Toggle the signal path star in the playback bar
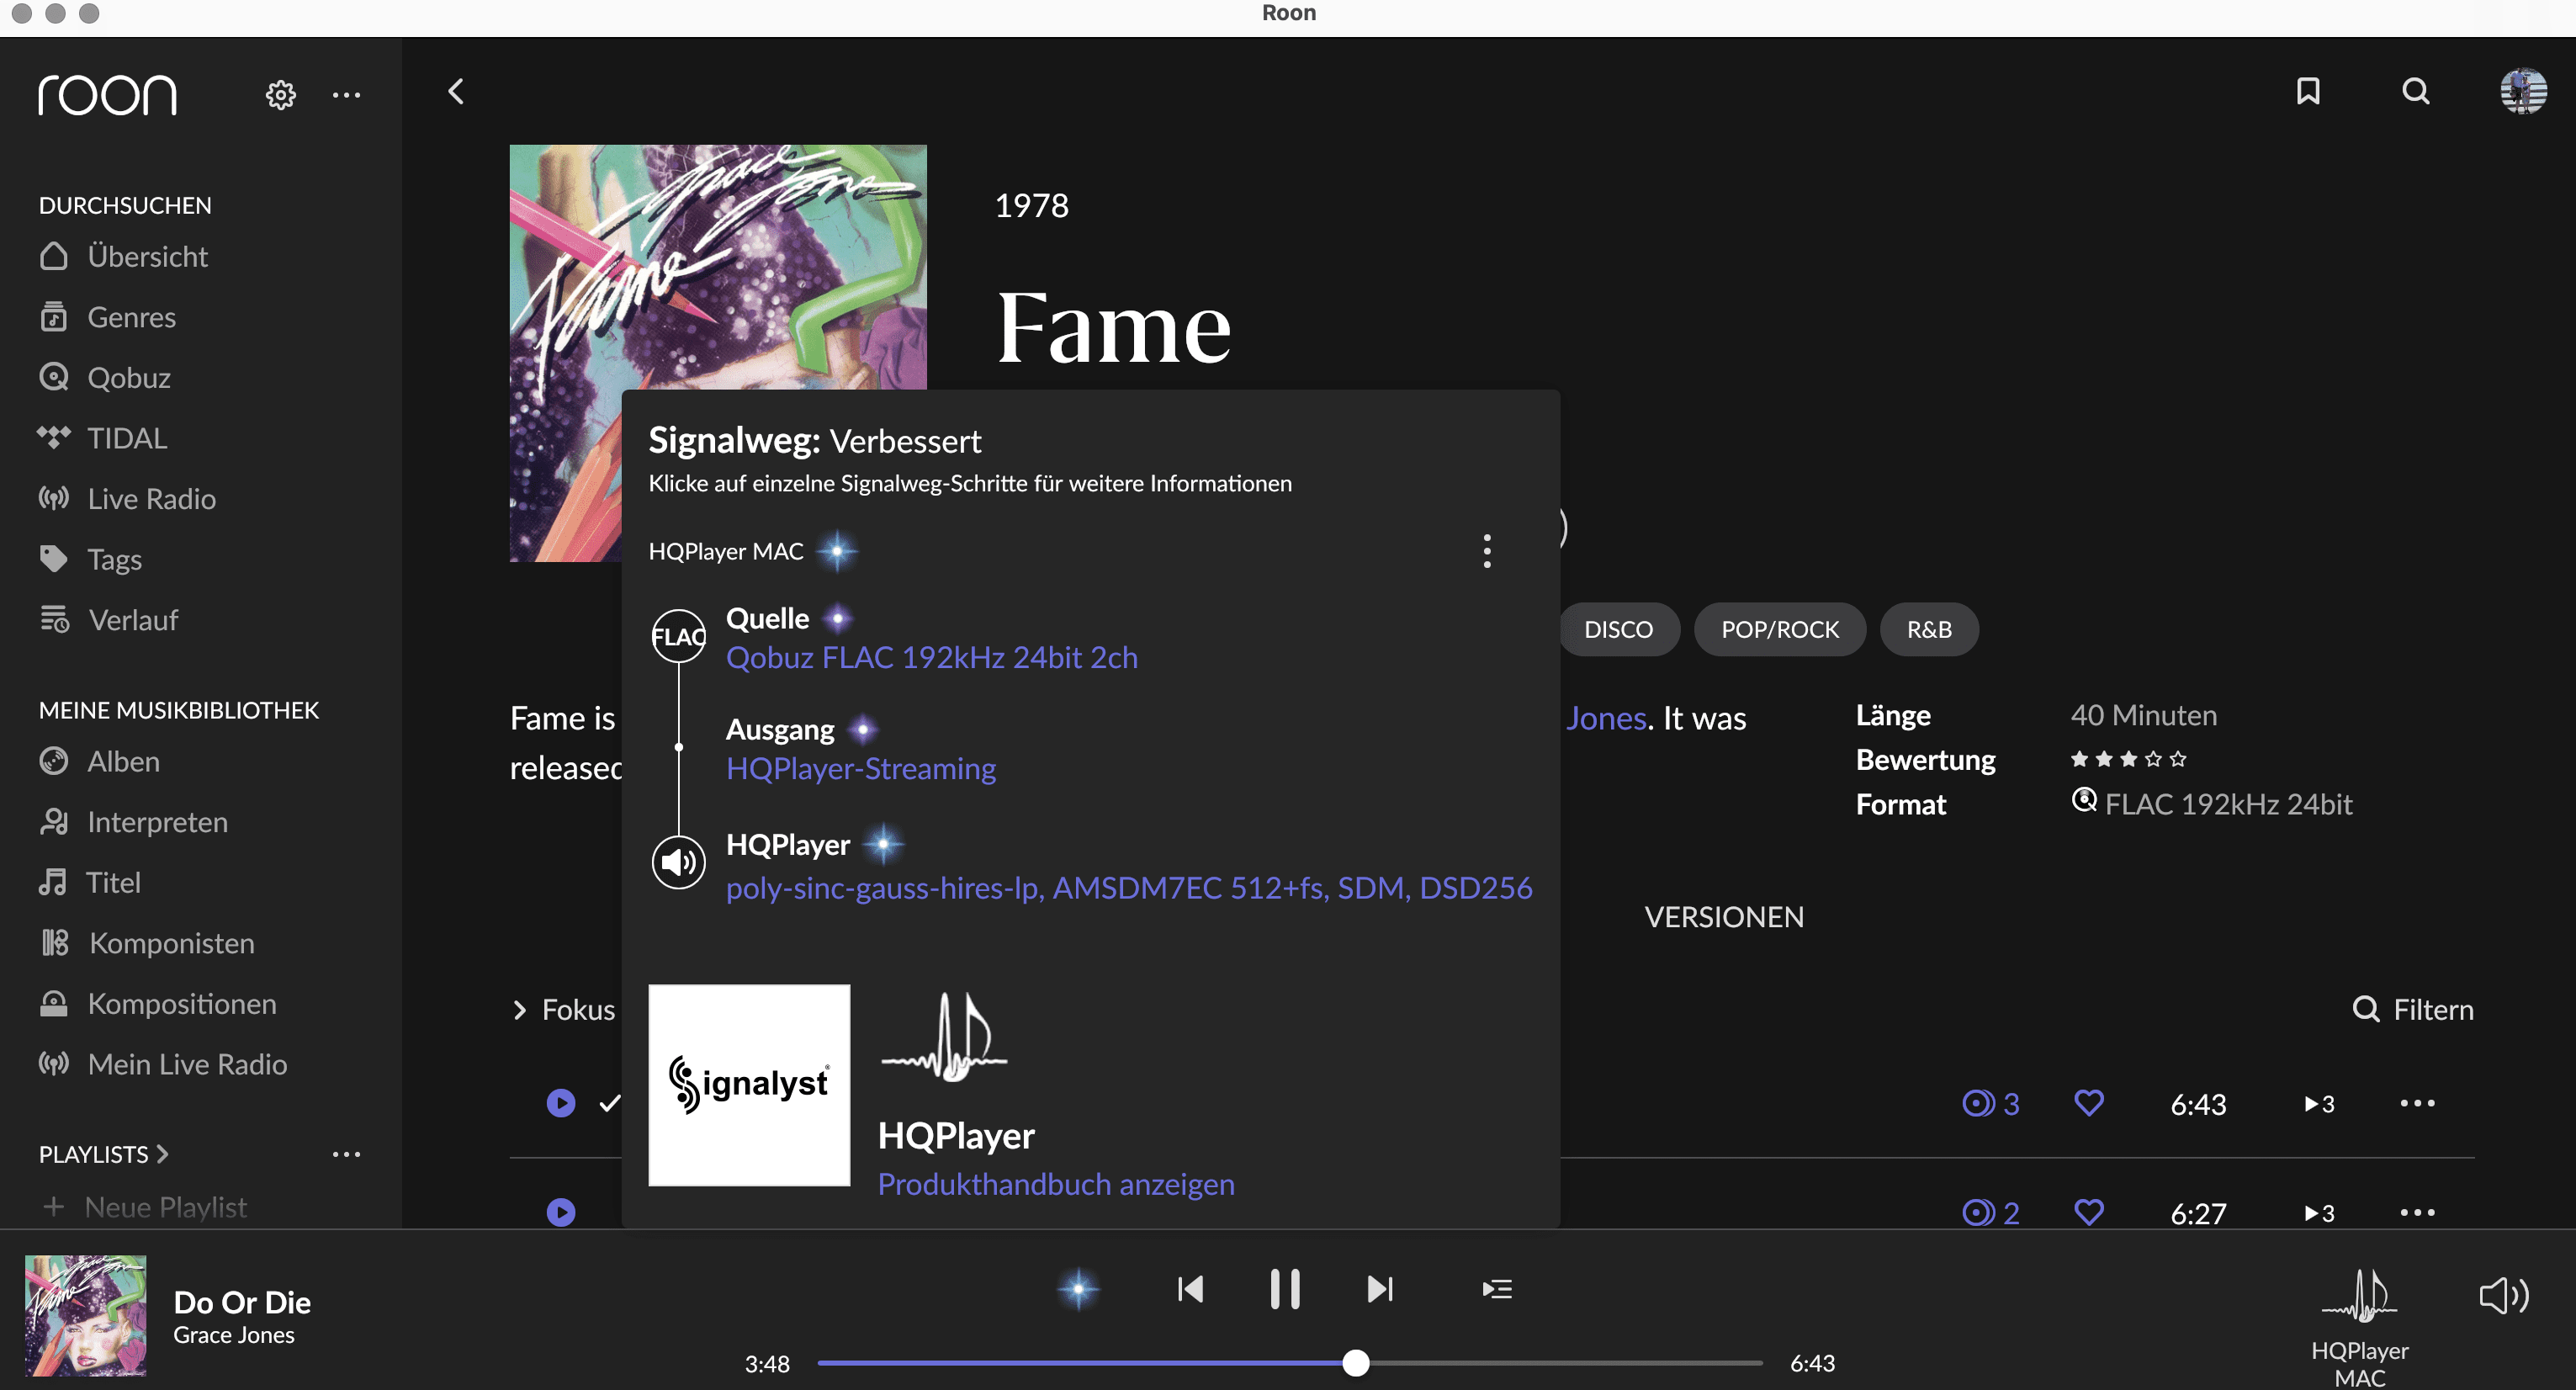The image size is (2576, 1390). coord(1078,1289)
